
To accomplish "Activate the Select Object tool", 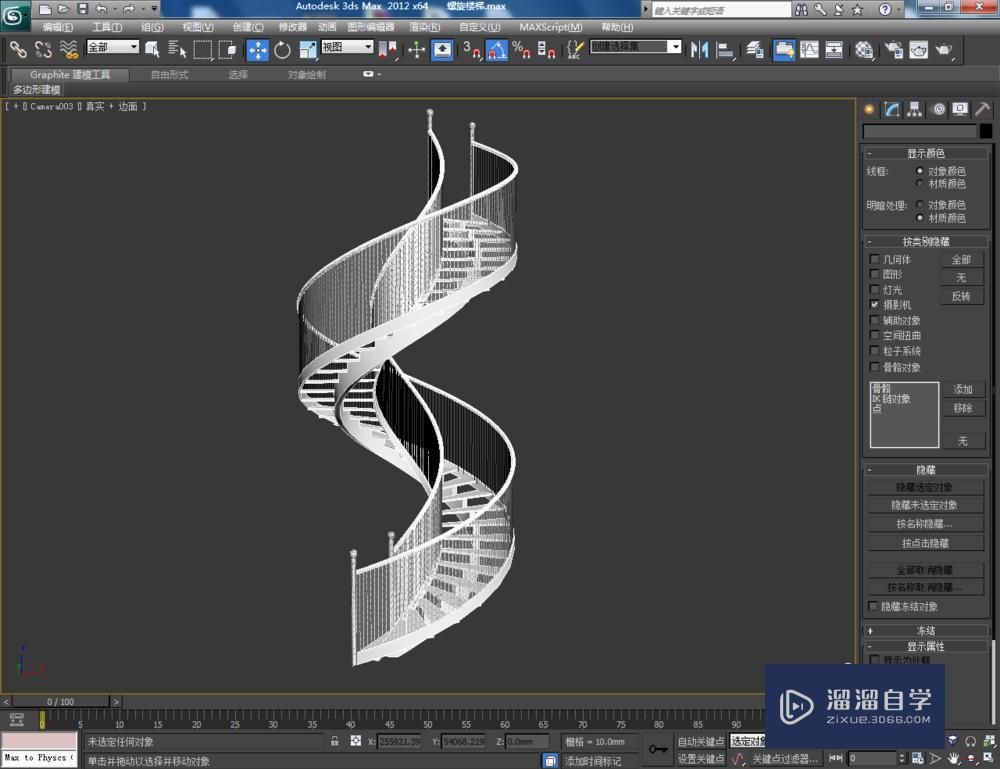I will pos(152,49).
